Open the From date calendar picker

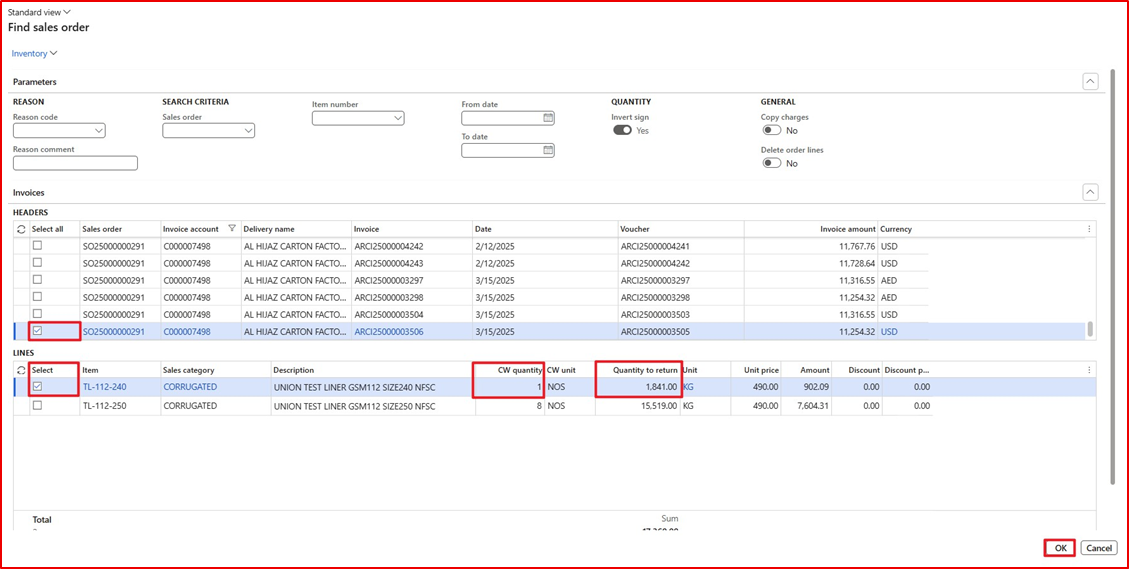(x=548, y=118)
